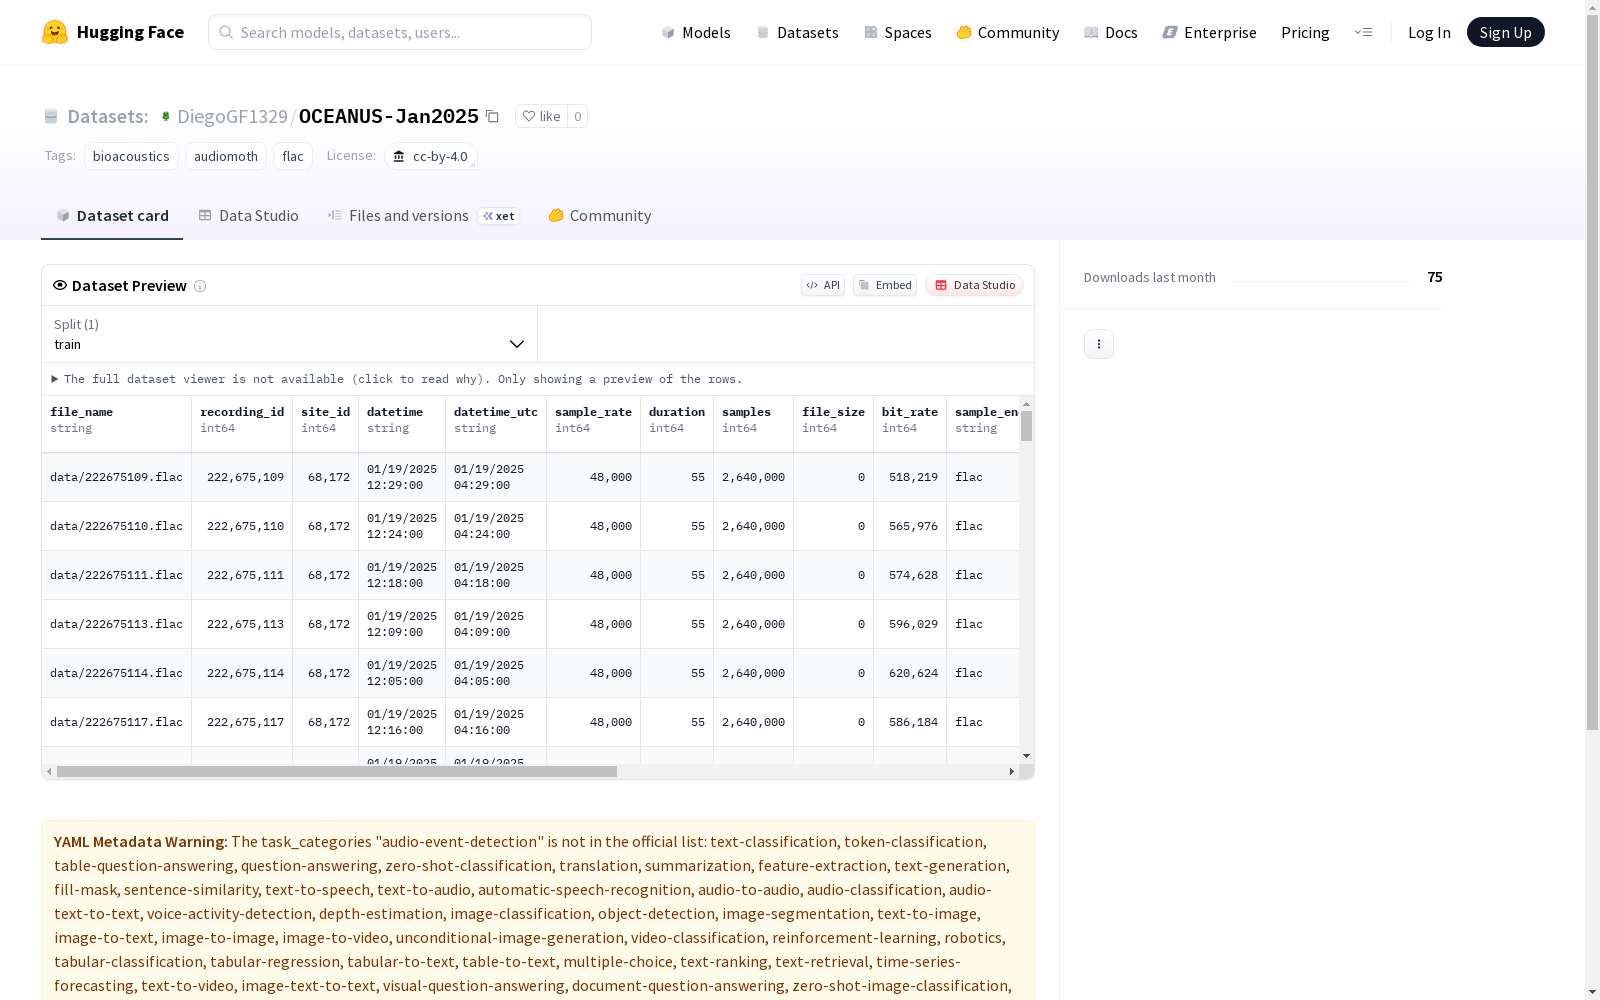Screen dimensions: 1600x1000
Task: Click the cell data/222675114.flac
Action: coord(117,673)
